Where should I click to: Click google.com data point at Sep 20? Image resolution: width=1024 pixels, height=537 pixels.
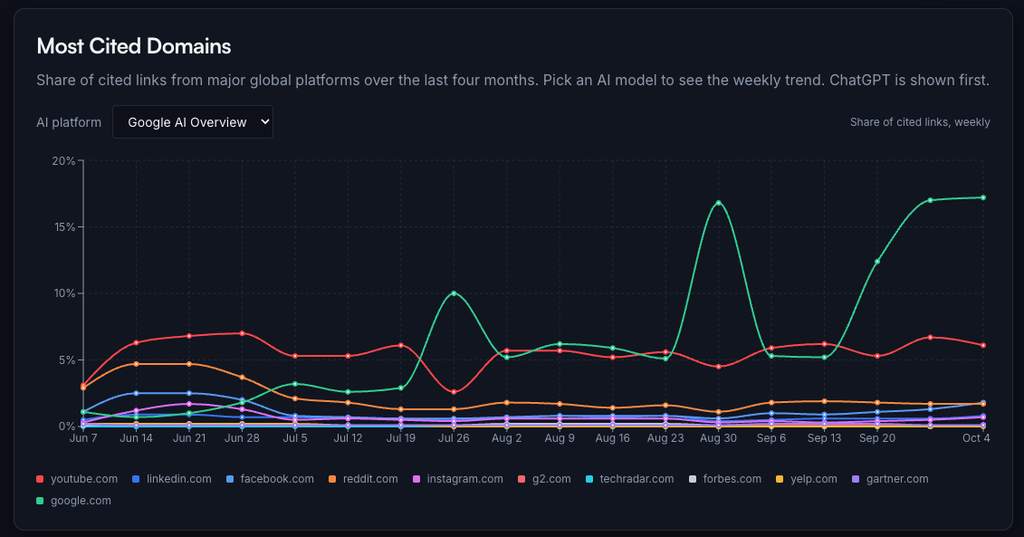coord(877,261)
